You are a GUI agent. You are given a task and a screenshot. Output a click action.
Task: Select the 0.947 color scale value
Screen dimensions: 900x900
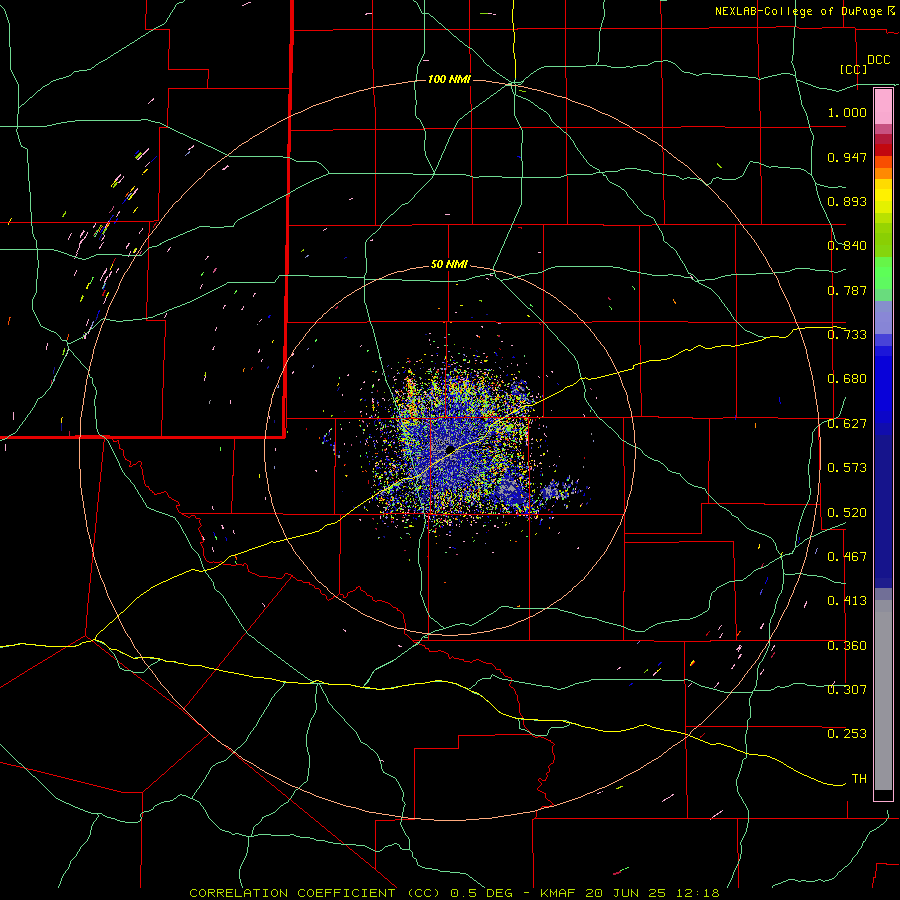click(x=847, y=157)
